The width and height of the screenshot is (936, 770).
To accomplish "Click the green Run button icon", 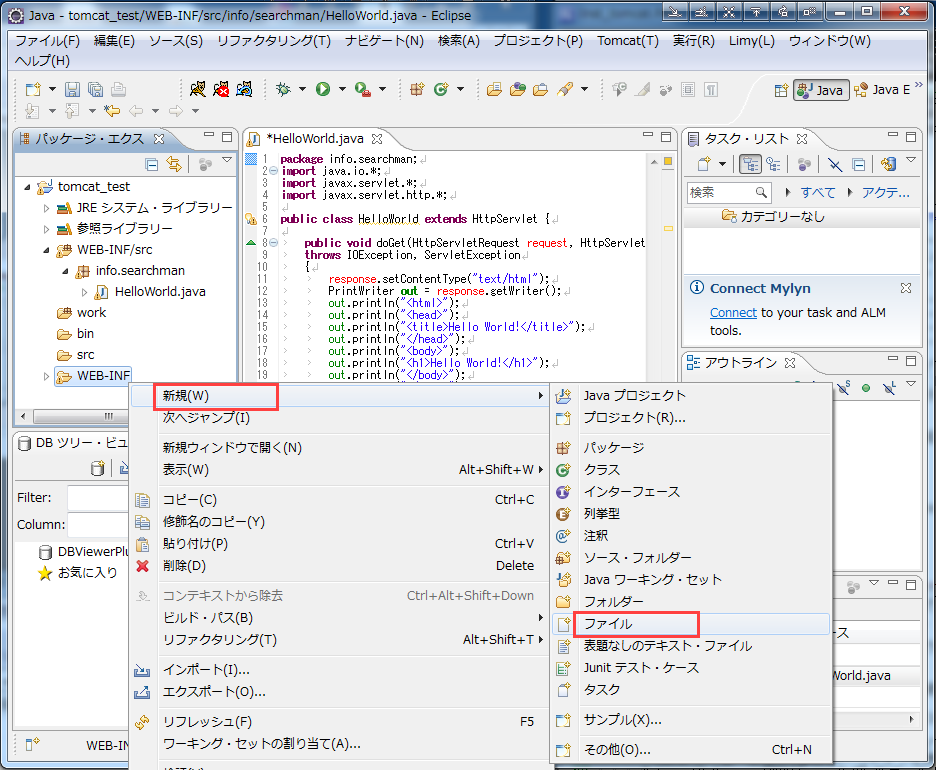I will [x=323, y=90].
